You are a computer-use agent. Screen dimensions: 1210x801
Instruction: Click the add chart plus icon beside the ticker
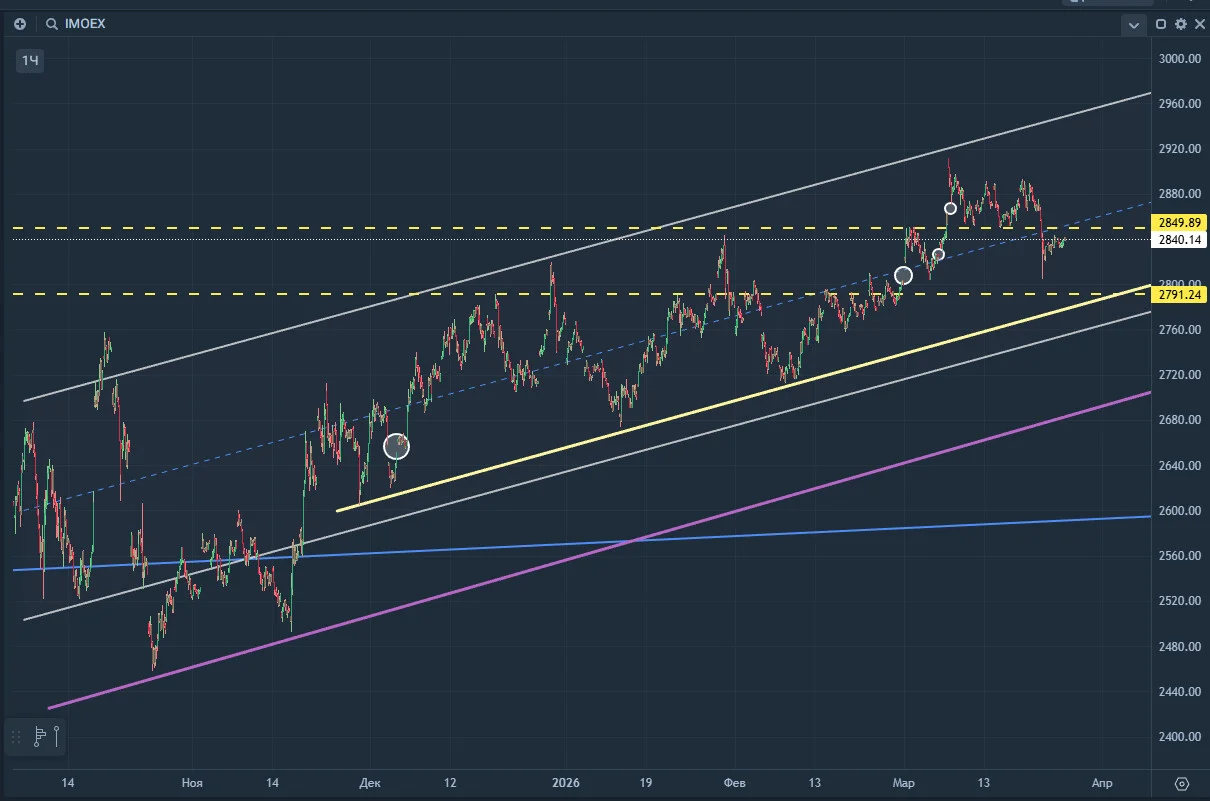pos(20,24)
